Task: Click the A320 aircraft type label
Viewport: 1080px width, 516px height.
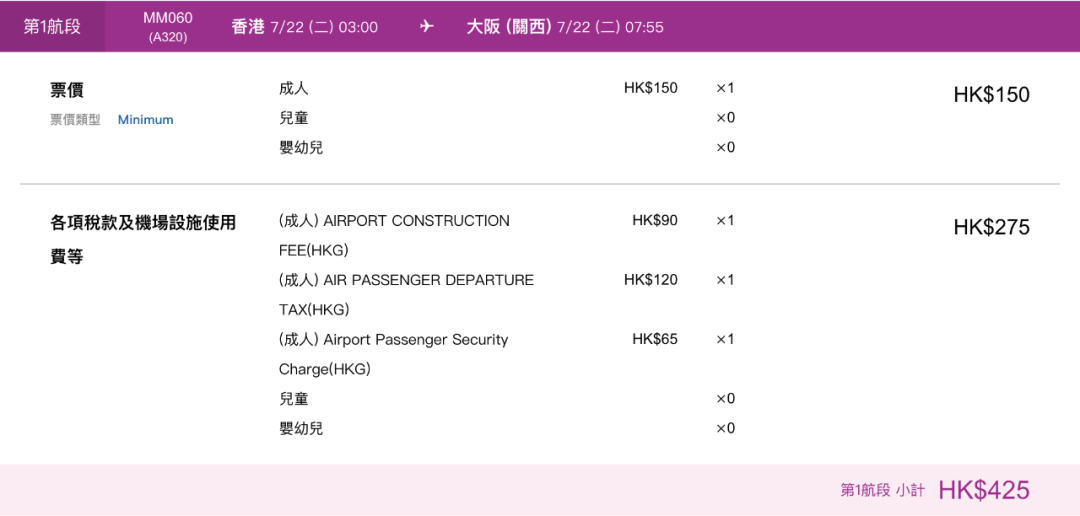Action: 168,38
